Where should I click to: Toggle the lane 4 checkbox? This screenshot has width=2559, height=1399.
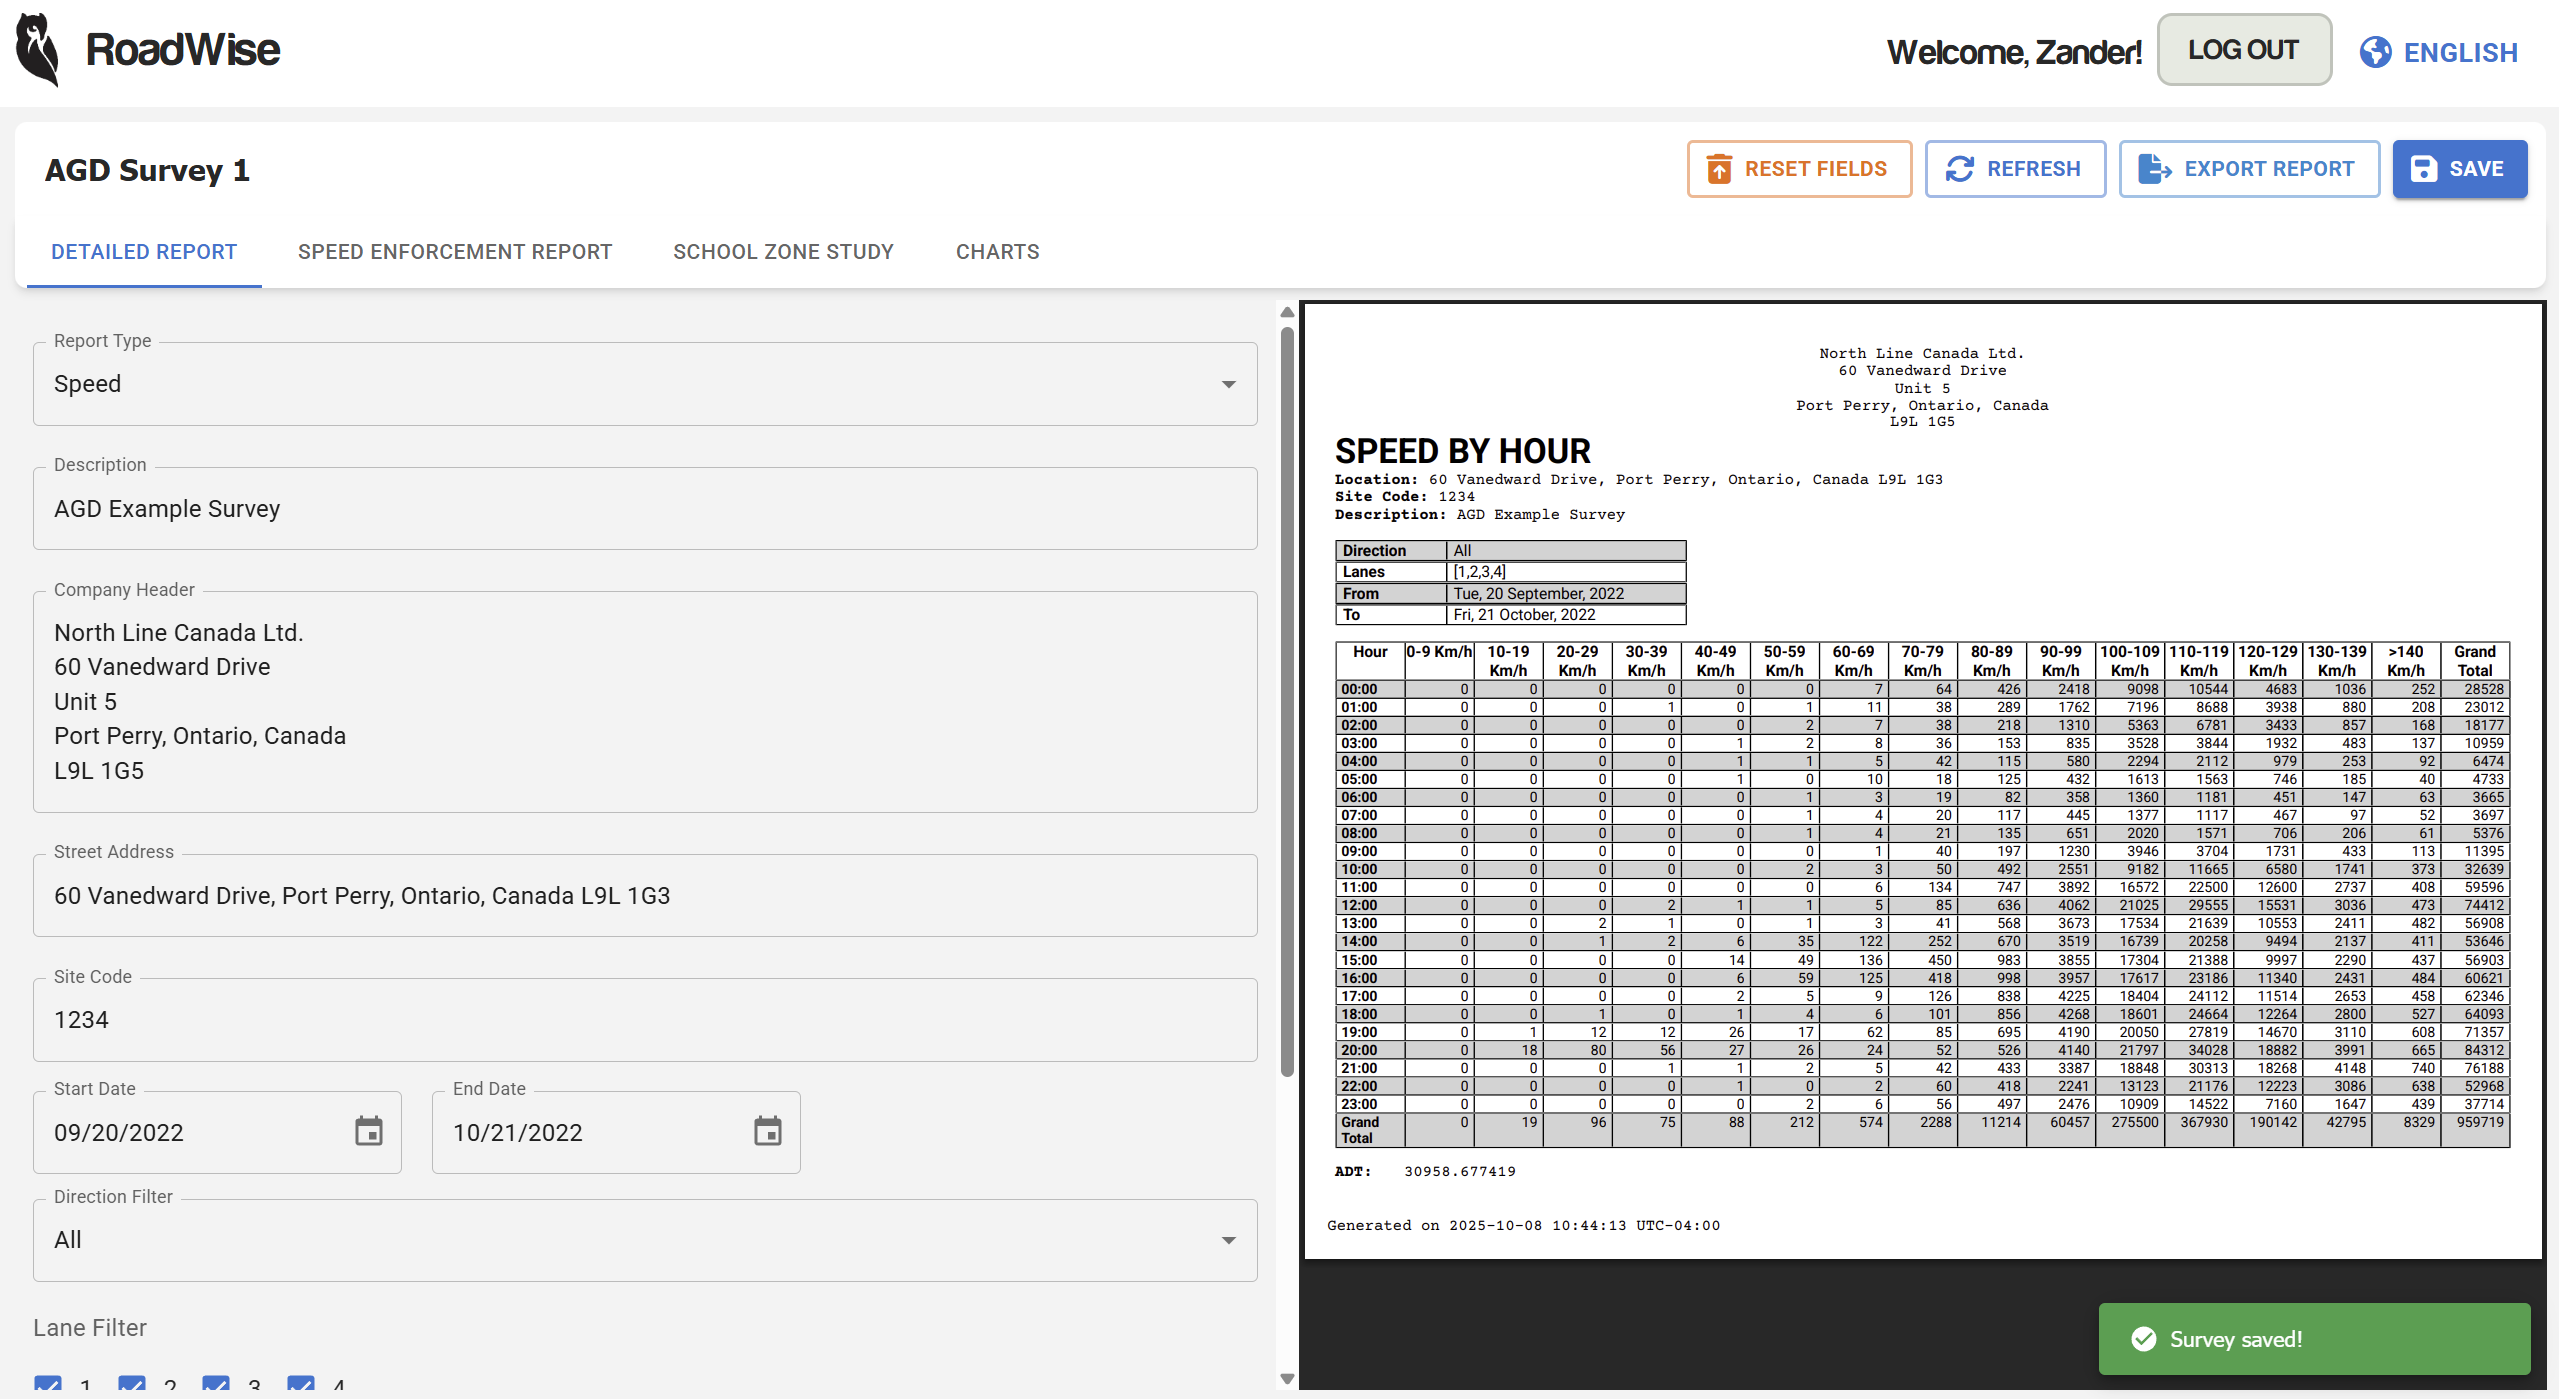click(x=300, y=1385)
